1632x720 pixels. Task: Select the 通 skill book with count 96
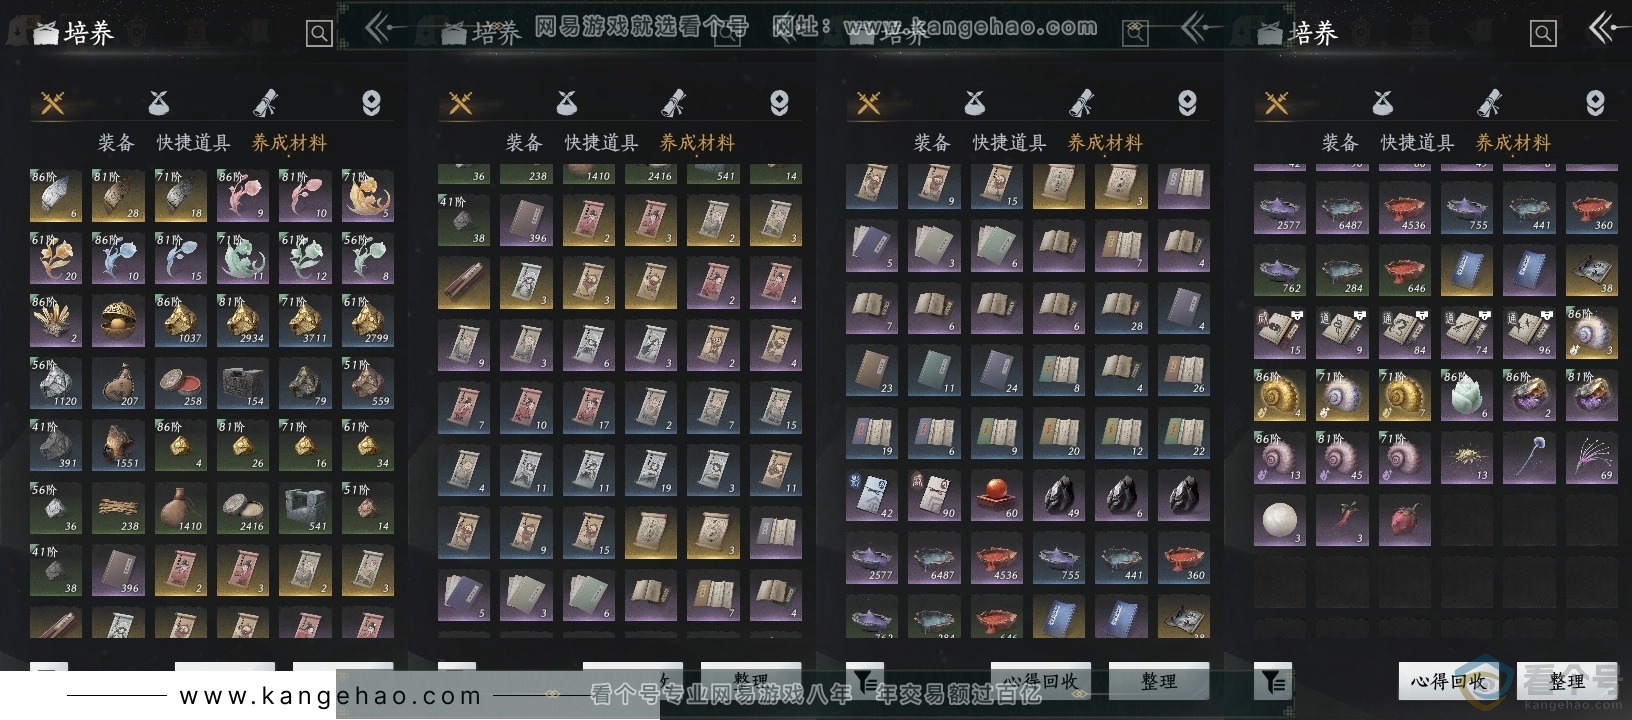click(x=1530, y=333)
